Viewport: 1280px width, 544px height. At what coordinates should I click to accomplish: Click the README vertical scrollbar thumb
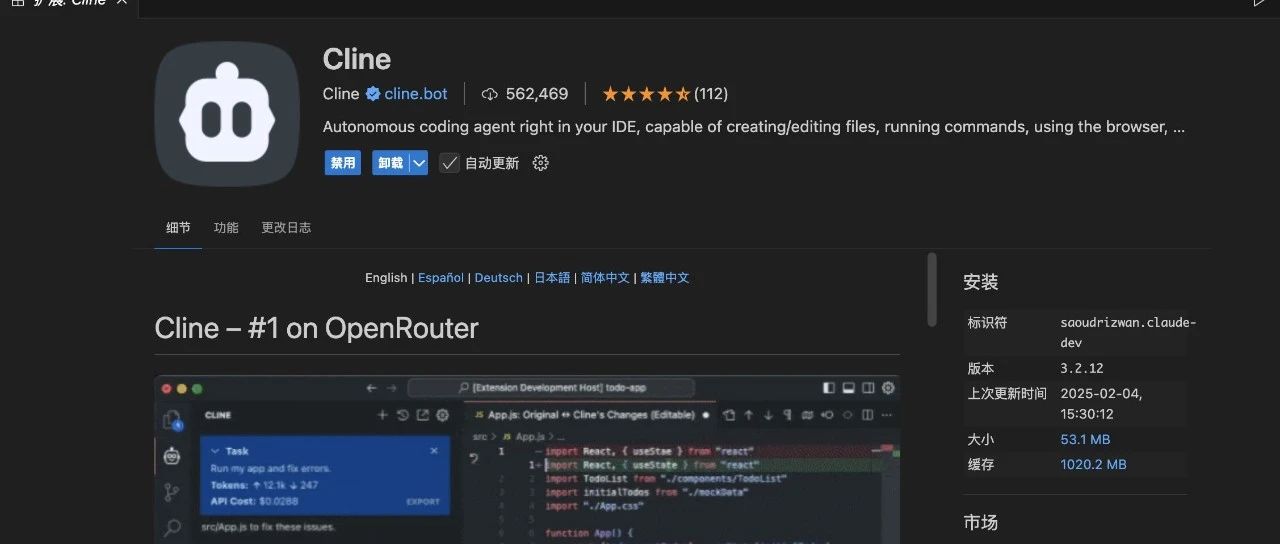[x=932, y=289]
